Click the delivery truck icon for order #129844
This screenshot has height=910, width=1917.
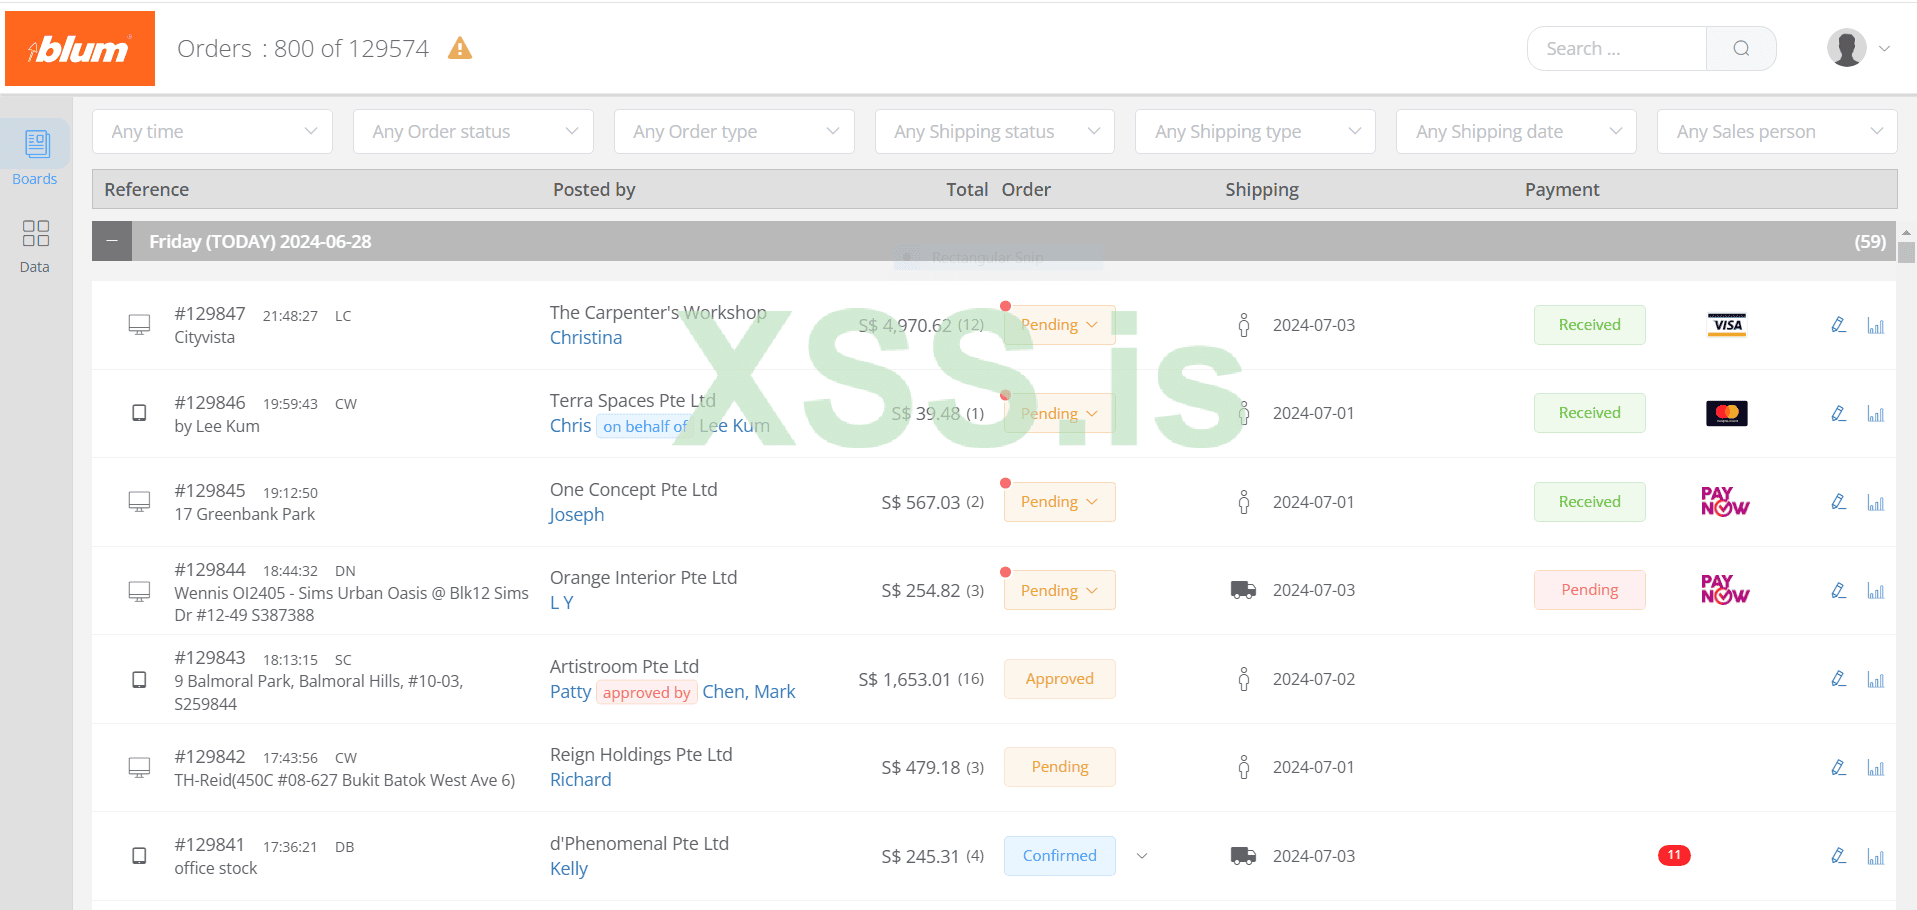tap(1243, 590)
